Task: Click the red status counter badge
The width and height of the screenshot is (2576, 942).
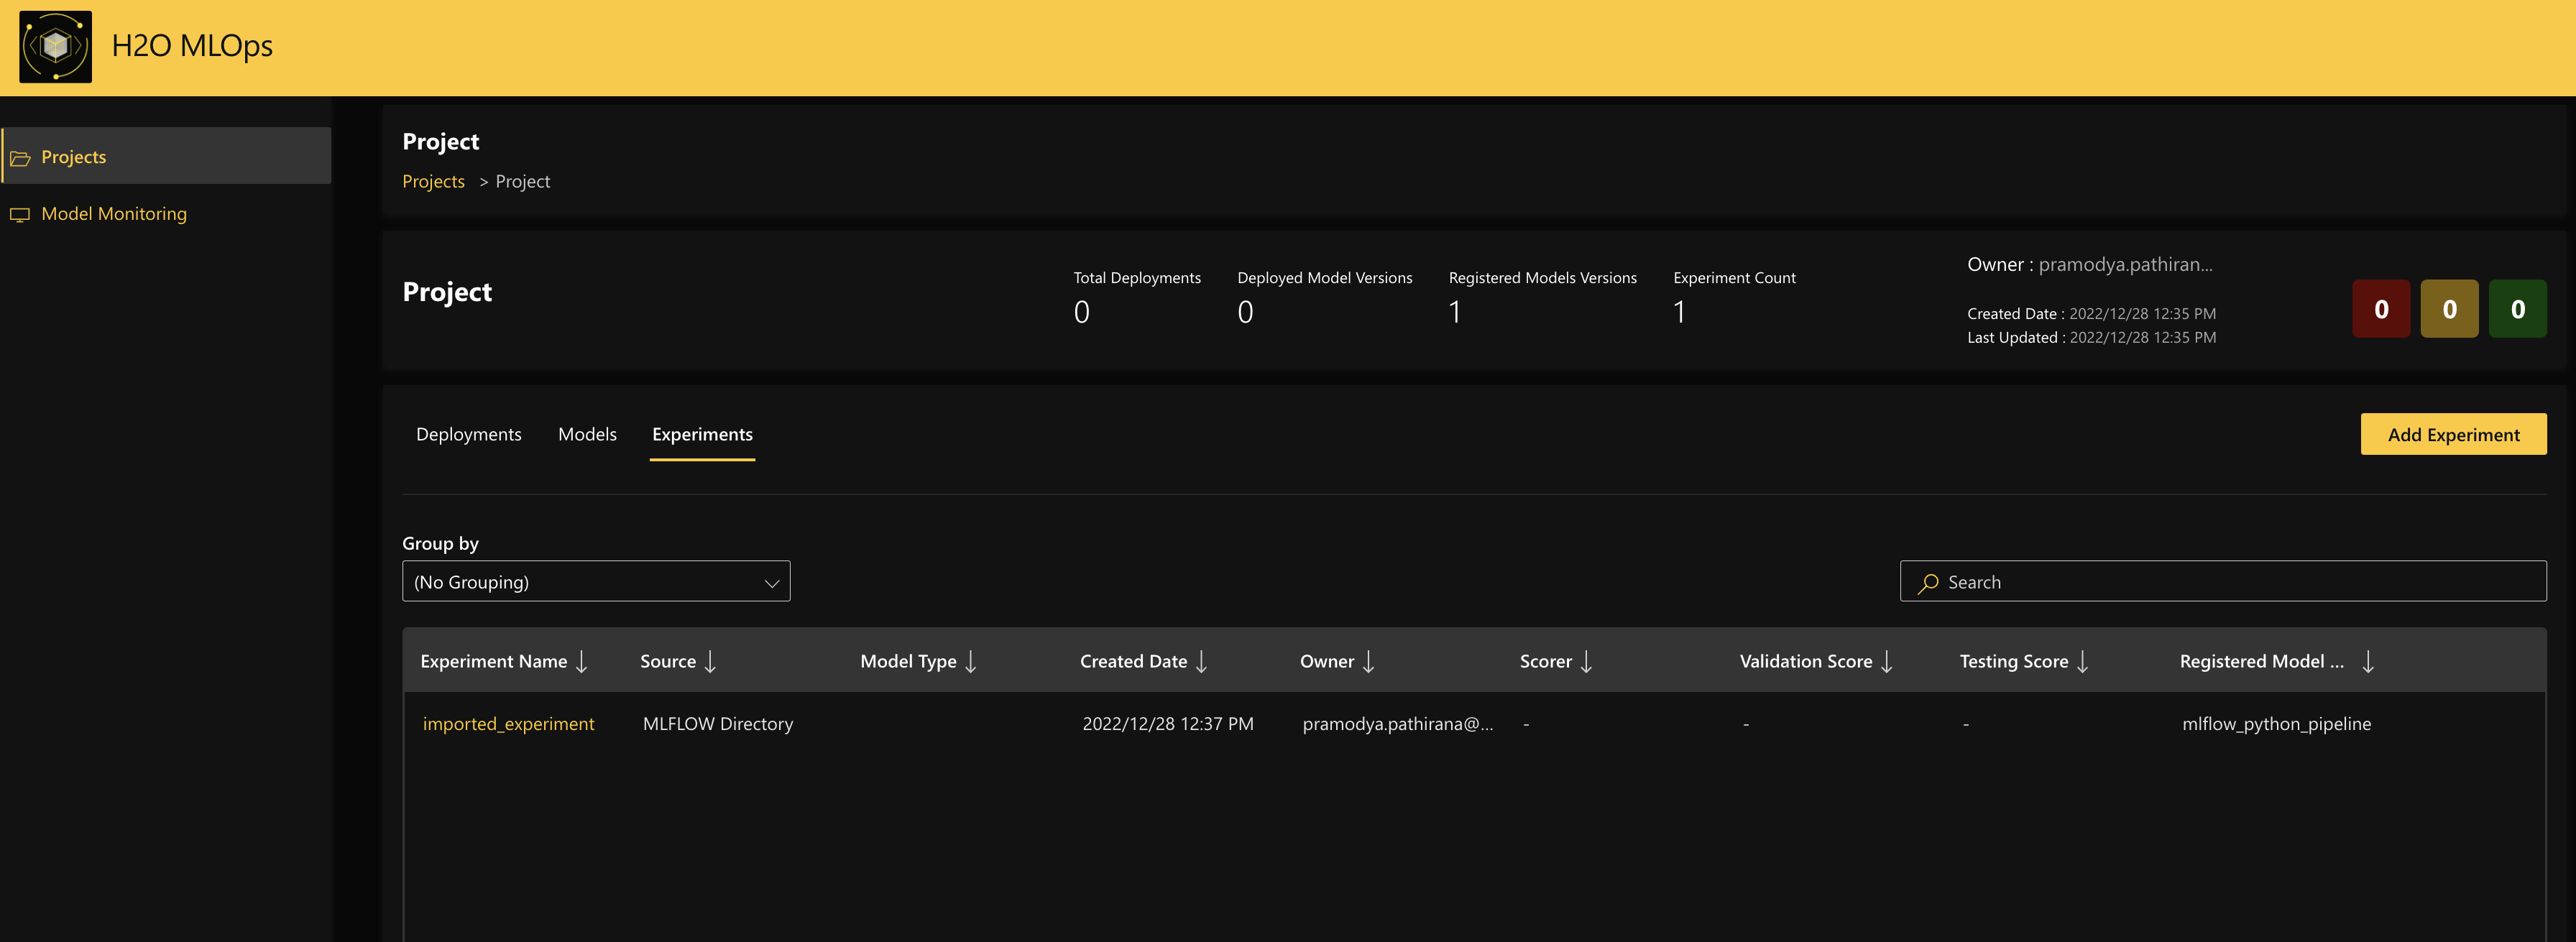Action: point(2380,309)
